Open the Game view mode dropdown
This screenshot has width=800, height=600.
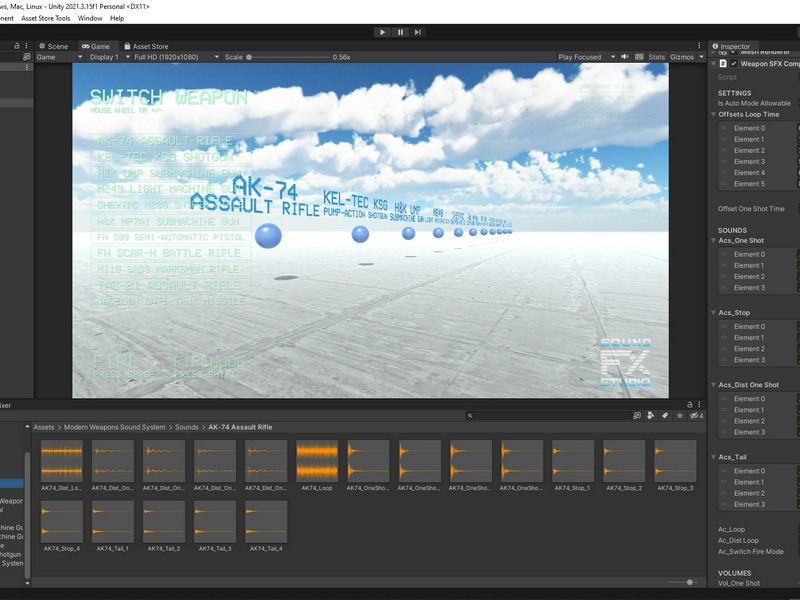pyautogui.click(x=59, y=57)
